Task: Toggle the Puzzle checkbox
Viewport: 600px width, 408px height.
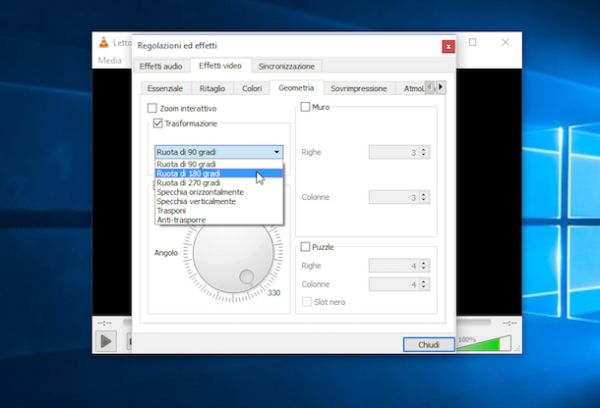Action: 306,246
